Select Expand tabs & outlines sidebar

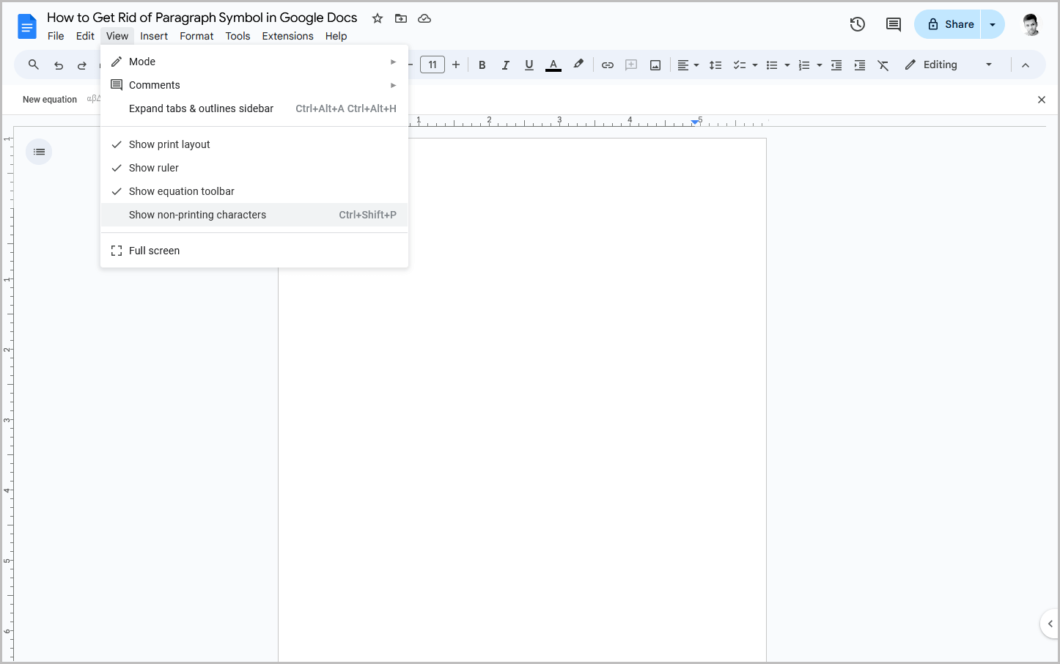pyautogui.click(x=254, y=108)
